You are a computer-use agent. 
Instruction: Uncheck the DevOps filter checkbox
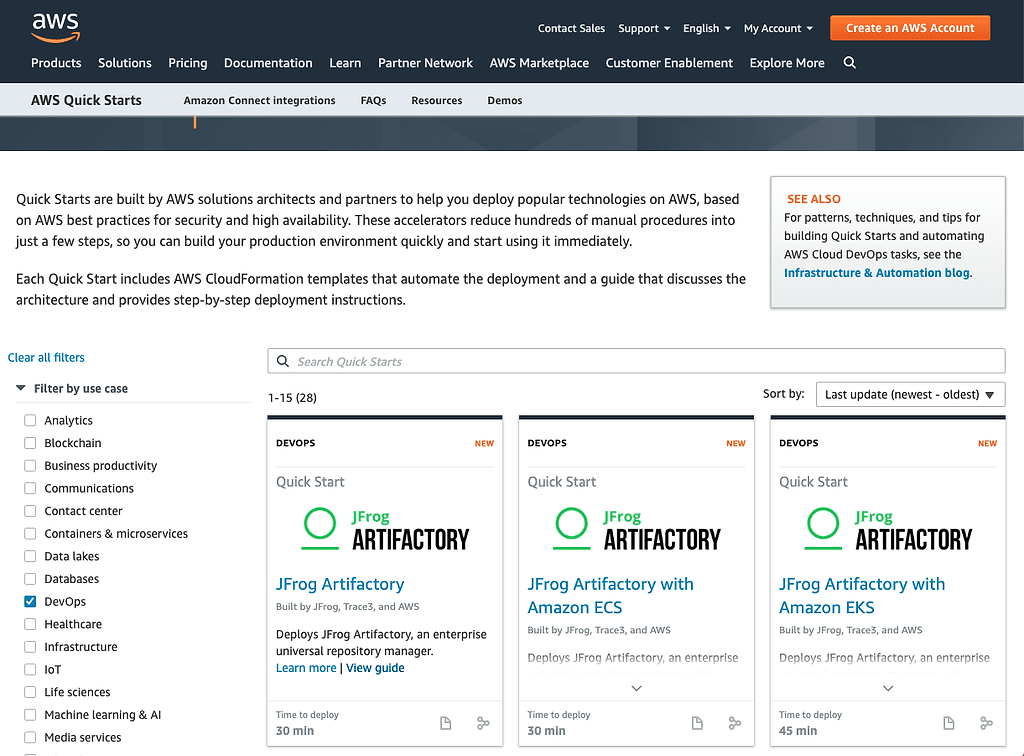pos(30,602)
